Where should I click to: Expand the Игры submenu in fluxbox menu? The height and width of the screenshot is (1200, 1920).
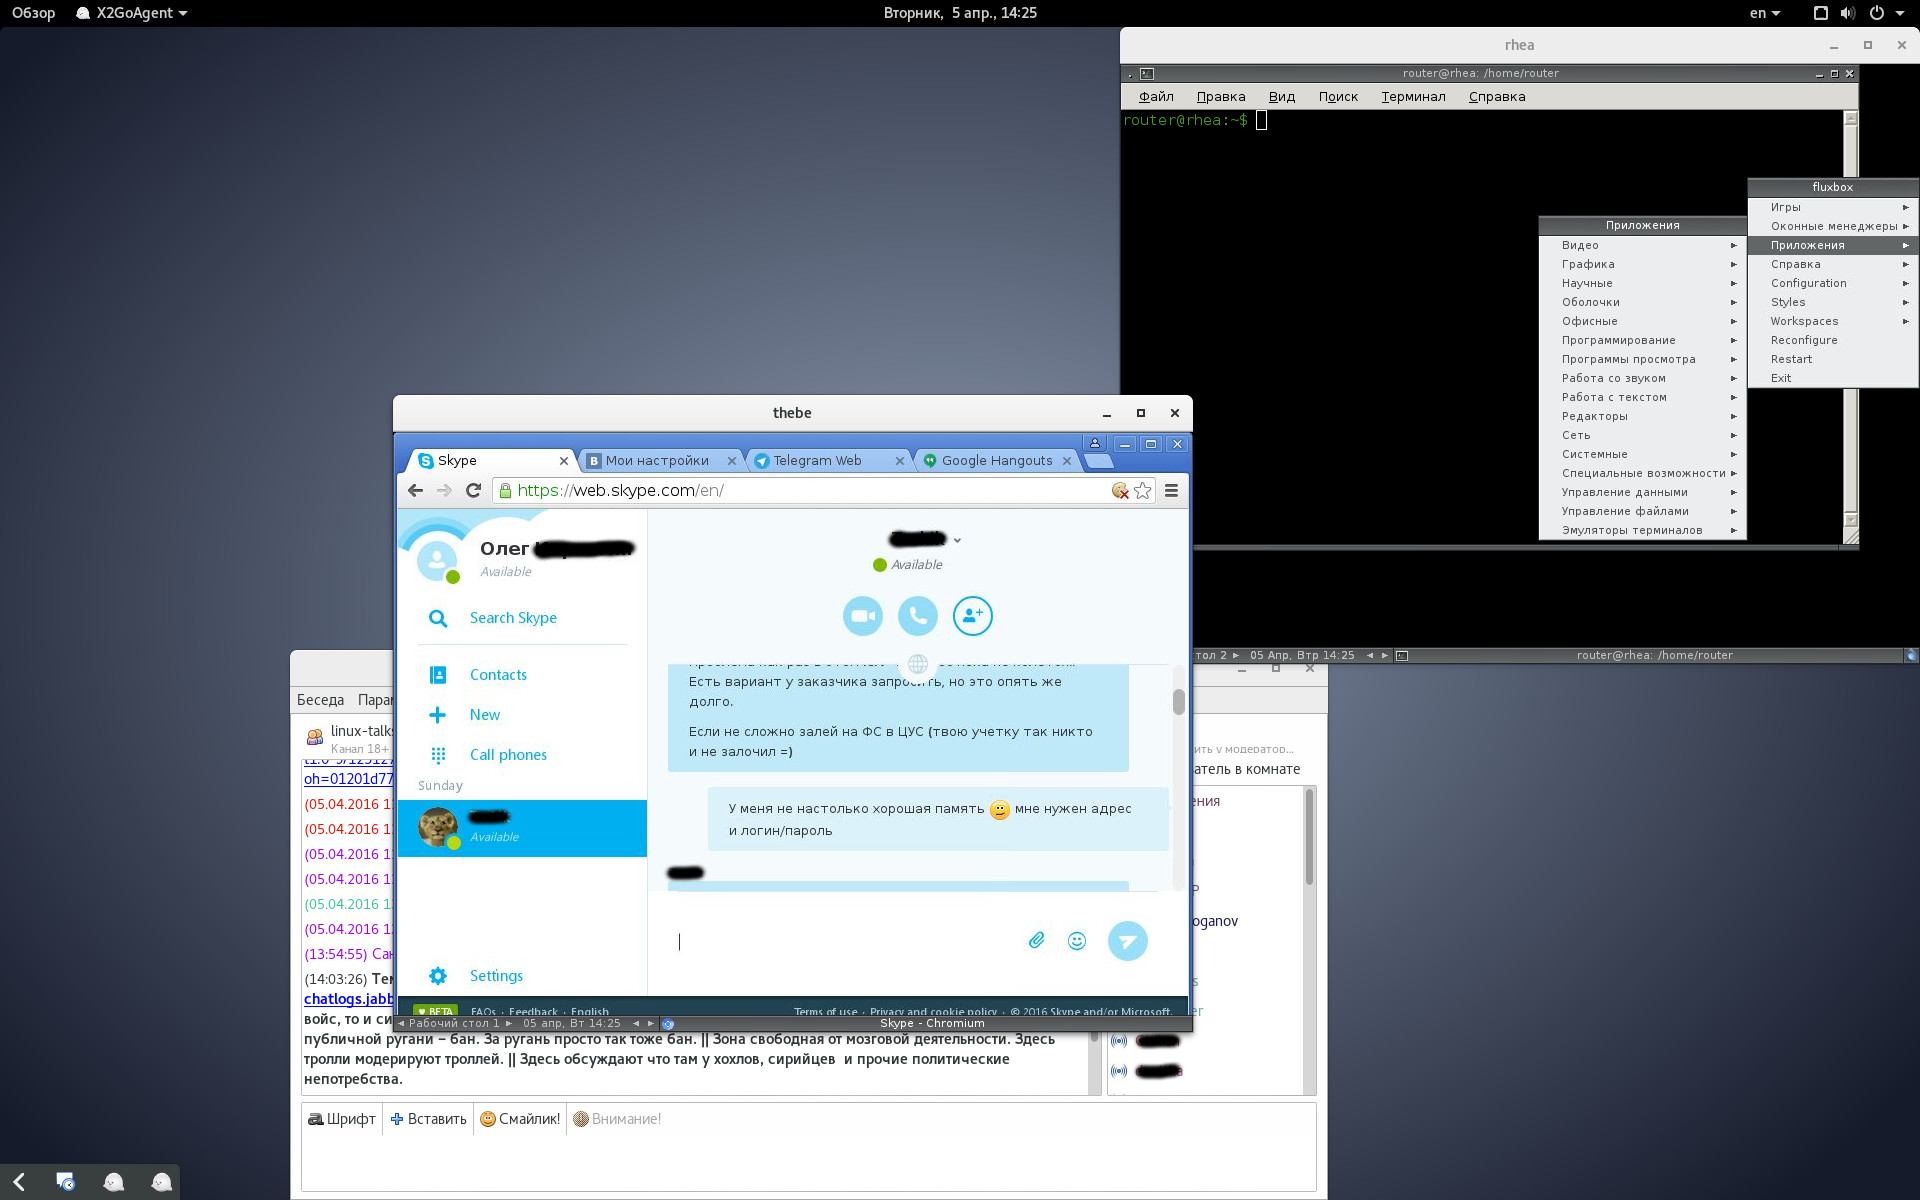[1833, 207]
